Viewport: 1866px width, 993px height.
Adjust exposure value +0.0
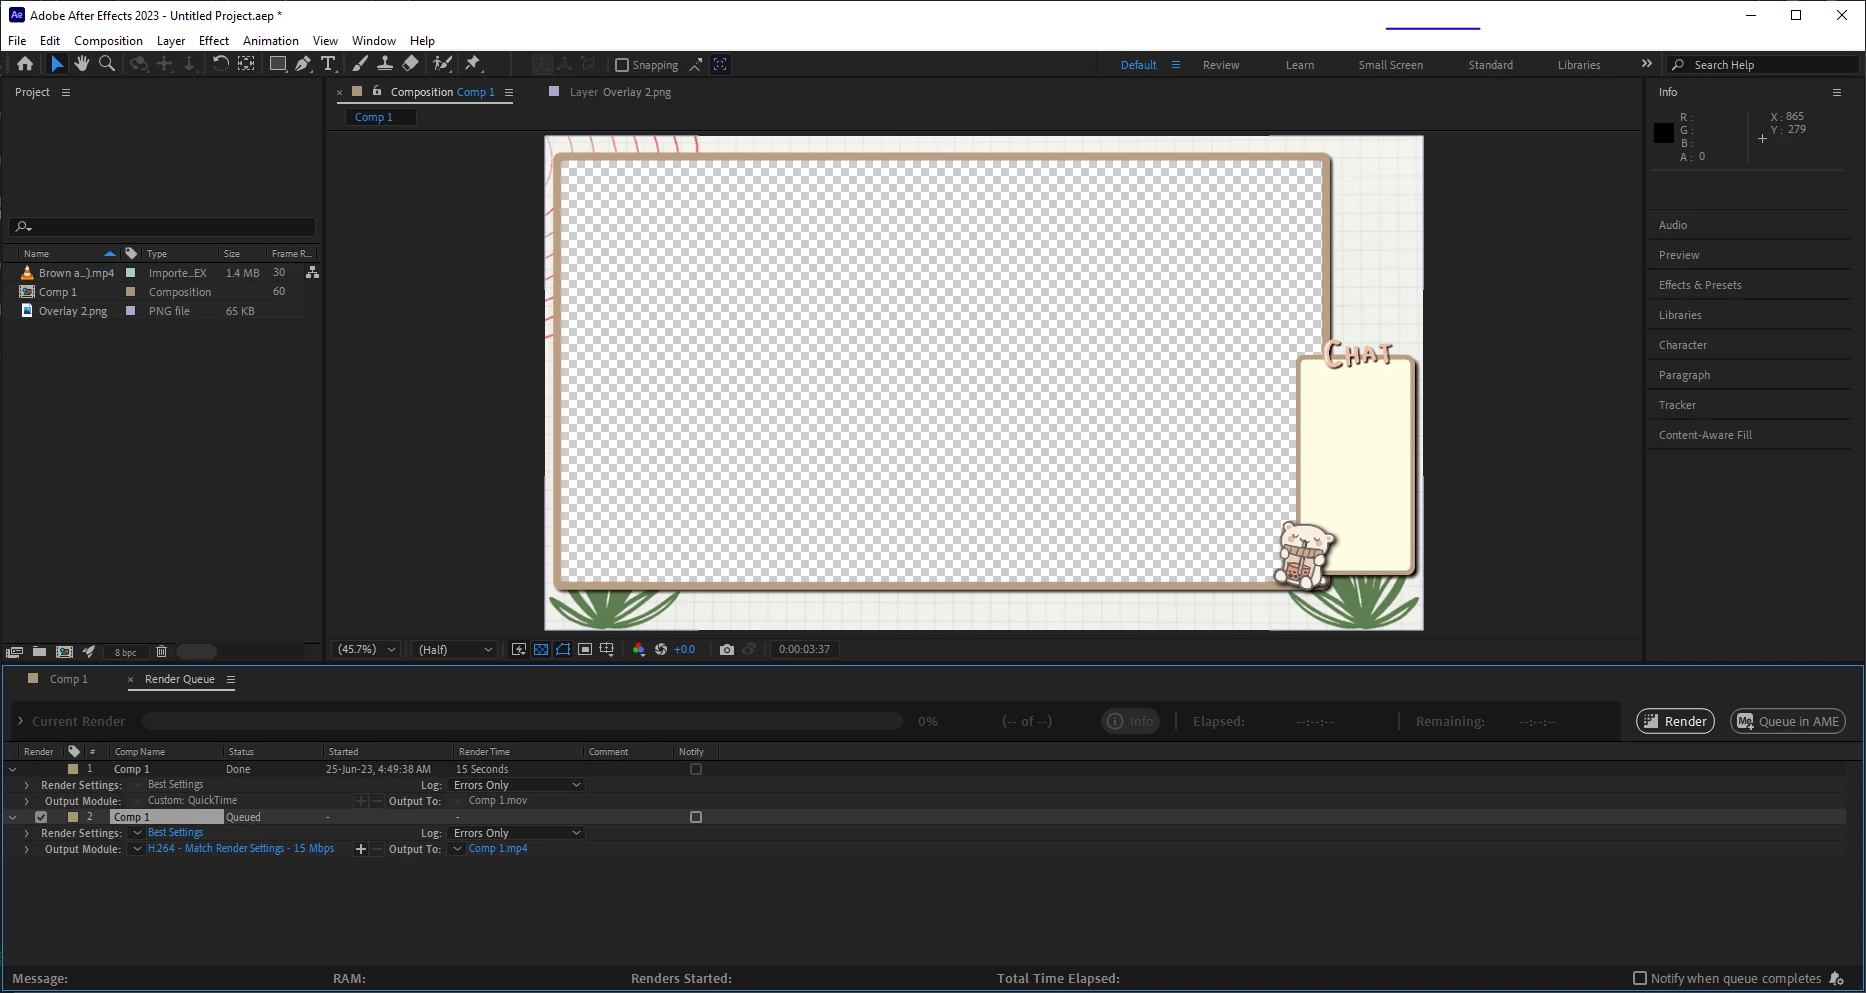684,650
